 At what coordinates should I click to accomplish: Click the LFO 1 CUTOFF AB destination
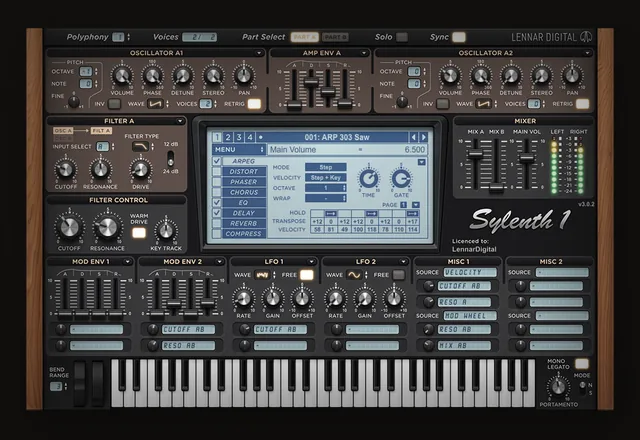[x=280, y=329]
